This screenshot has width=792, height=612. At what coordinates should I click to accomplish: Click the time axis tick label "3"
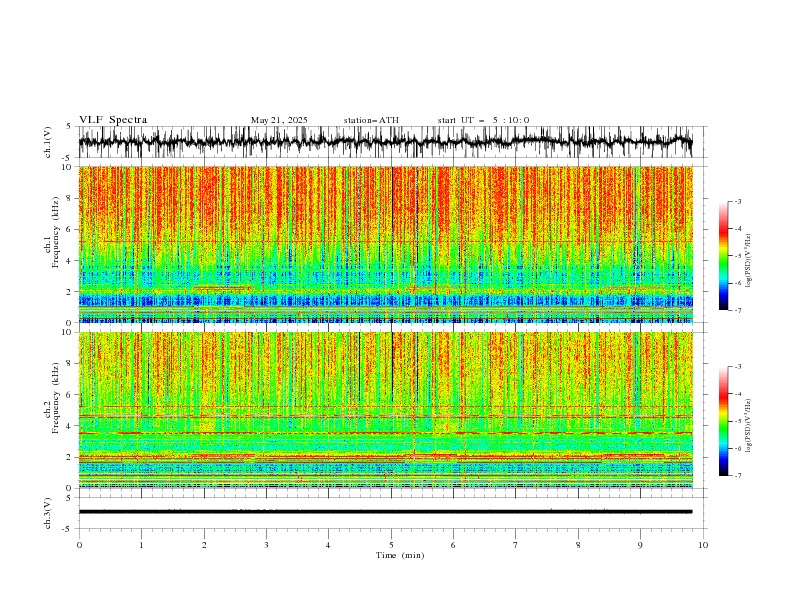pyautogui.click(x=266, y=545)
